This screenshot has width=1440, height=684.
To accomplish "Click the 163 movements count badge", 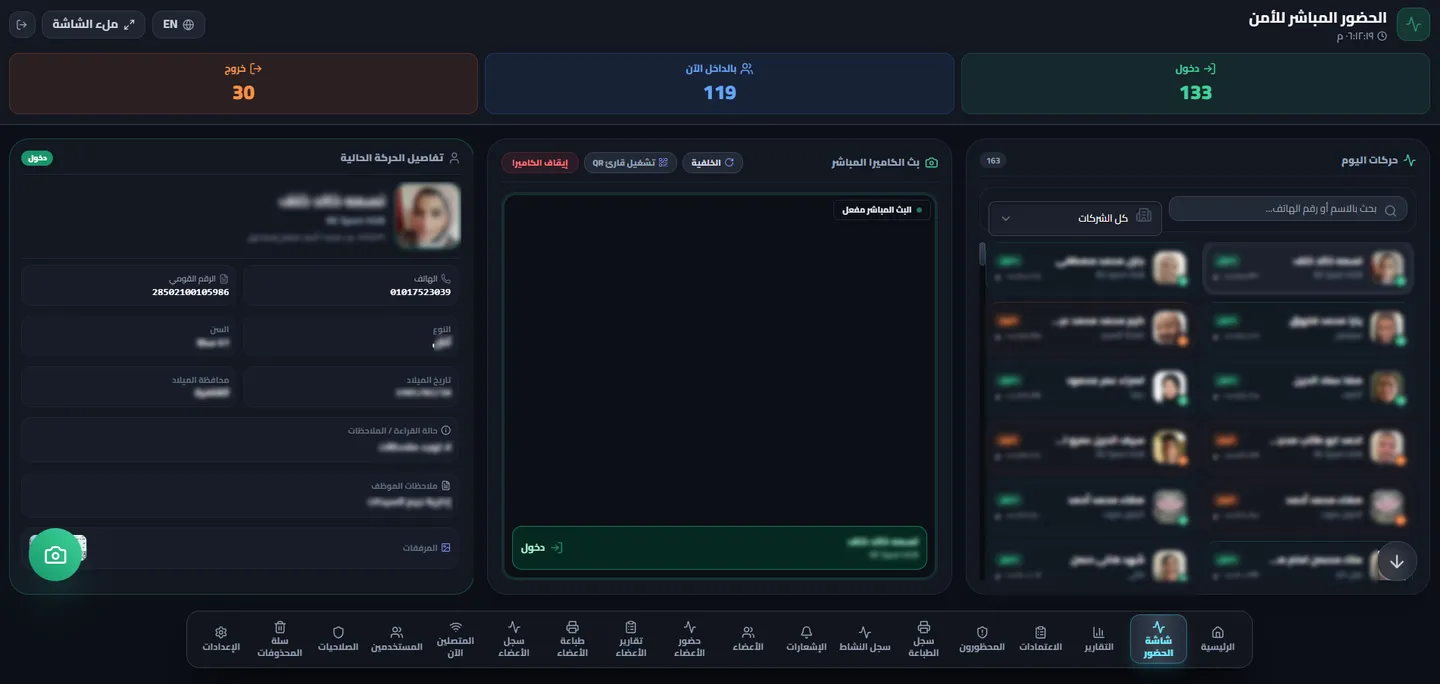I will tap(993, 160).
